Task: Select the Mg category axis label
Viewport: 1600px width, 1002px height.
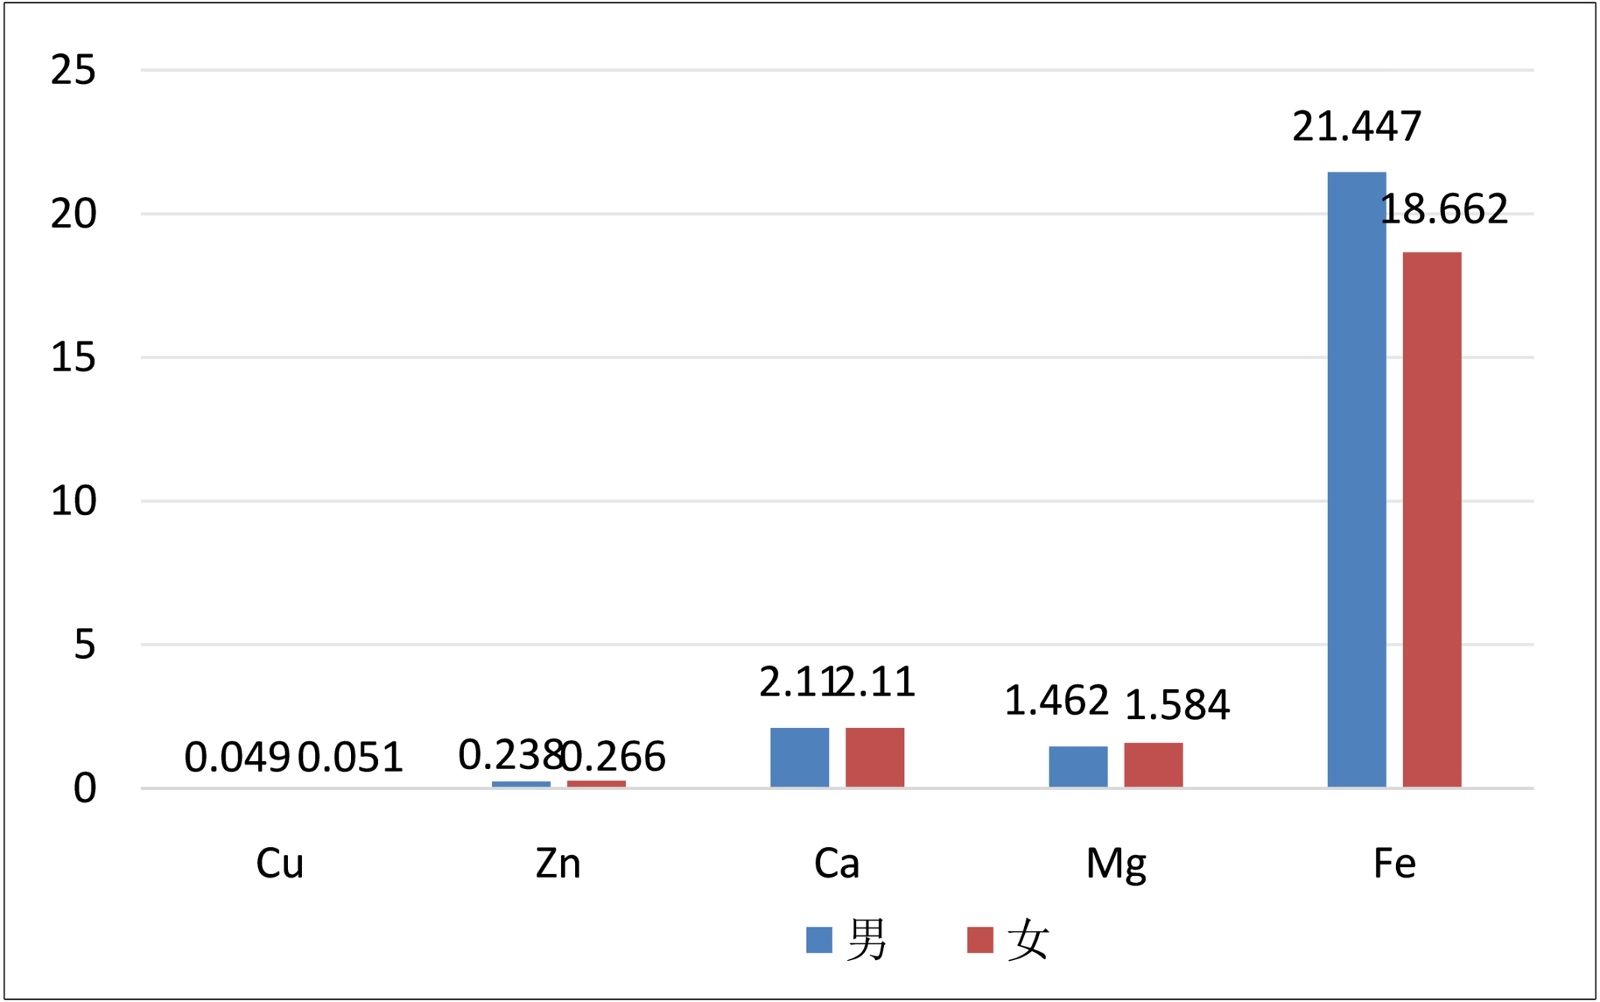Action: (x=1116, y=864)
